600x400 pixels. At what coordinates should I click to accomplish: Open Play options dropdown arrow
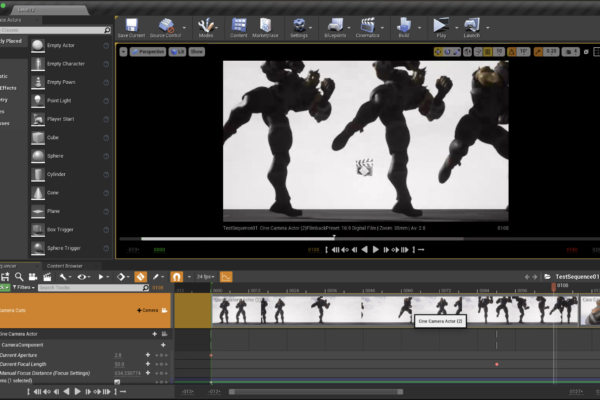[x=456, y=28]
